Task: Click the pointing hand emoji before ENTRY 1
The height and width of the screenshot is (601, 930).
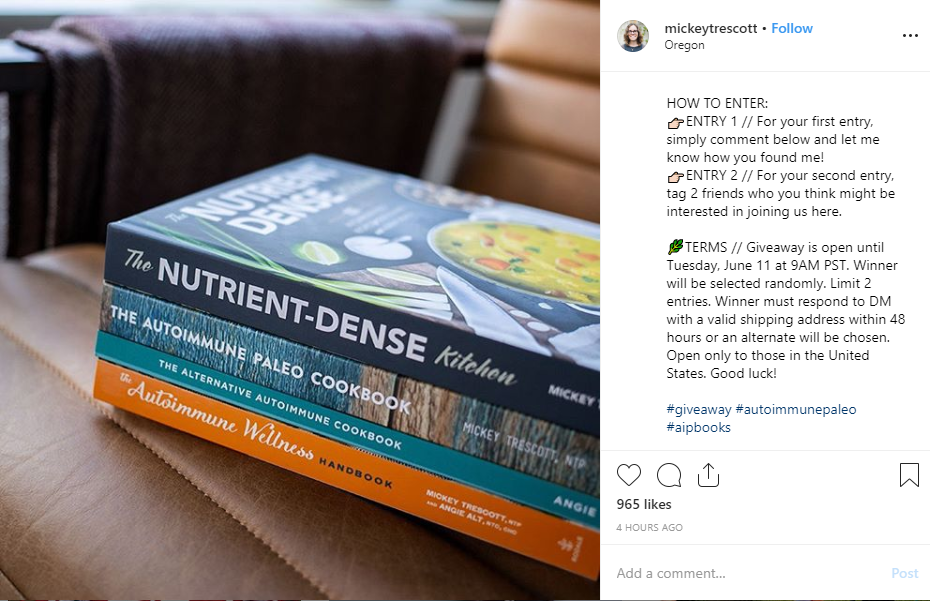Action: coord(676,122)
